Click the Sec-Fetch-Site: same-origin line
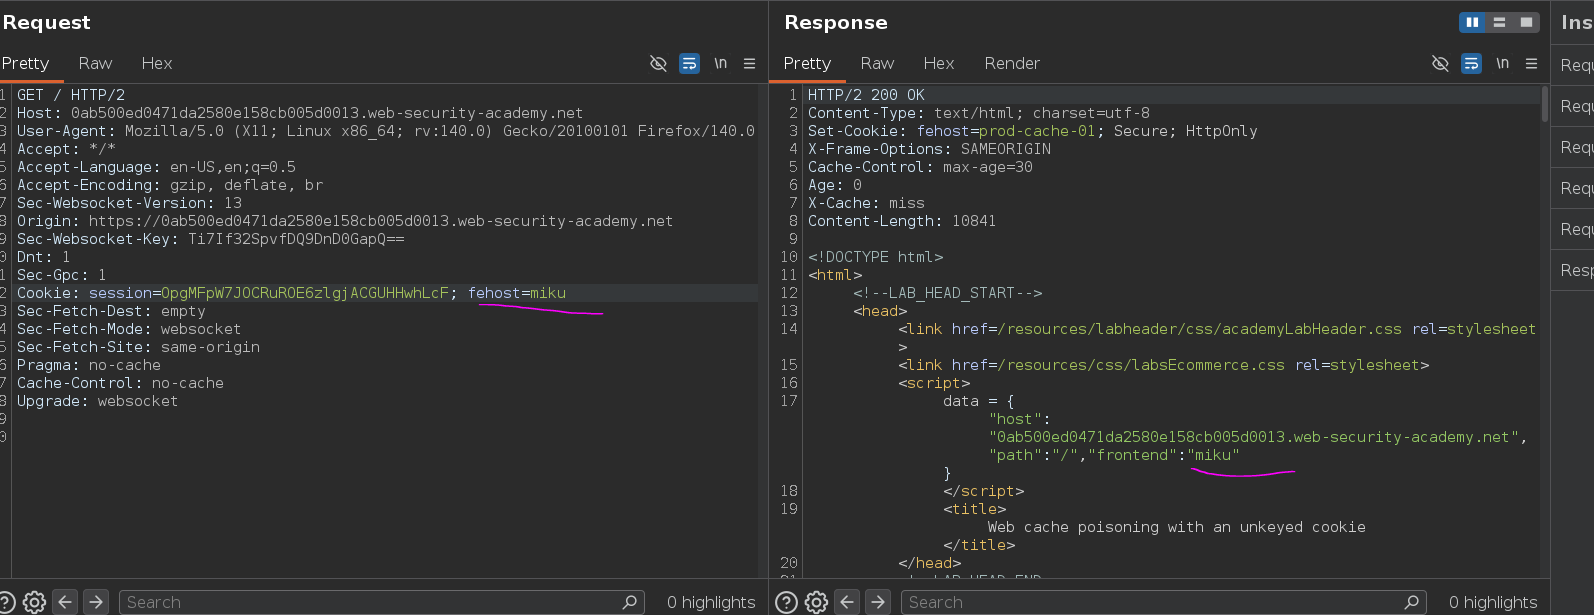The height and width of the screenshot is (615, 1594). [138, 347]
